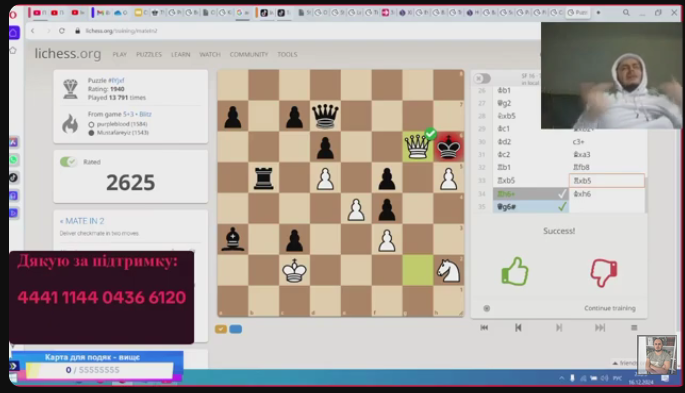Screen dimensions: 685x393
Task: Select the Qg6# move in move list
Action: pyautogui.click(x=531, y=207)
